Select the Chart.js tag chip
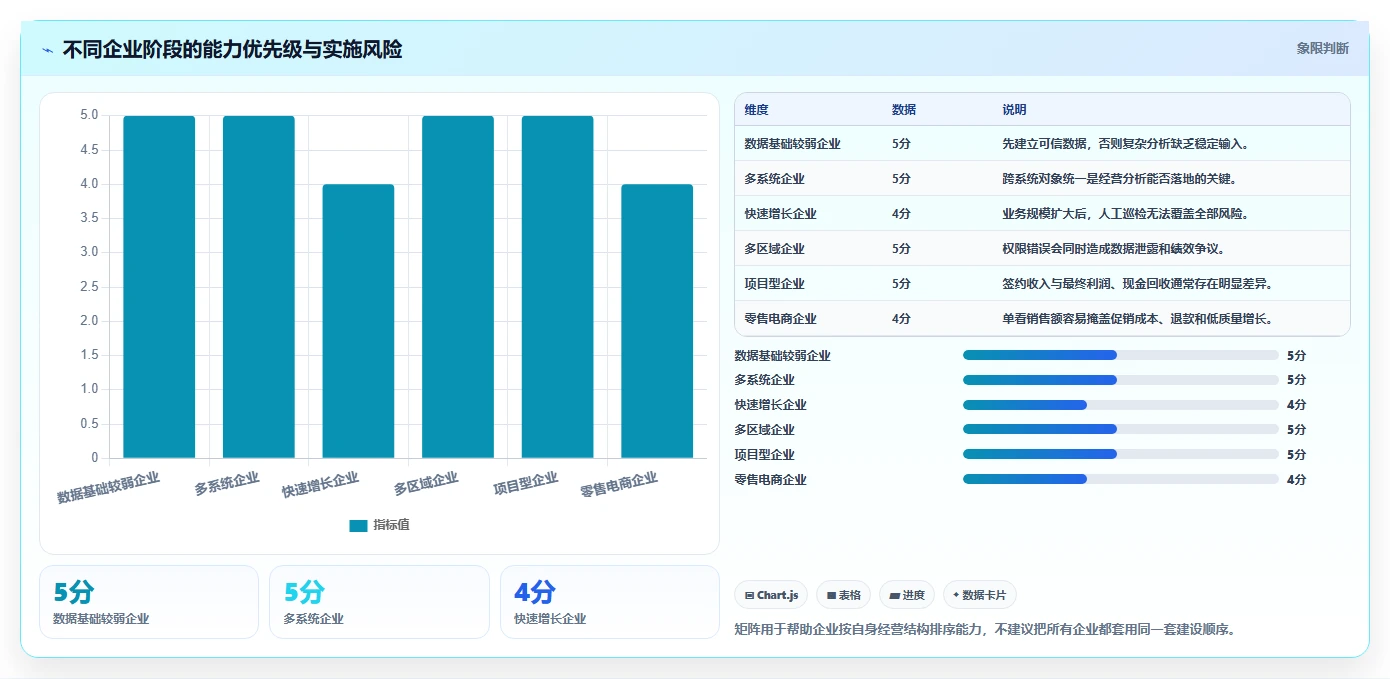1390x679 pixels. point(772,595)
